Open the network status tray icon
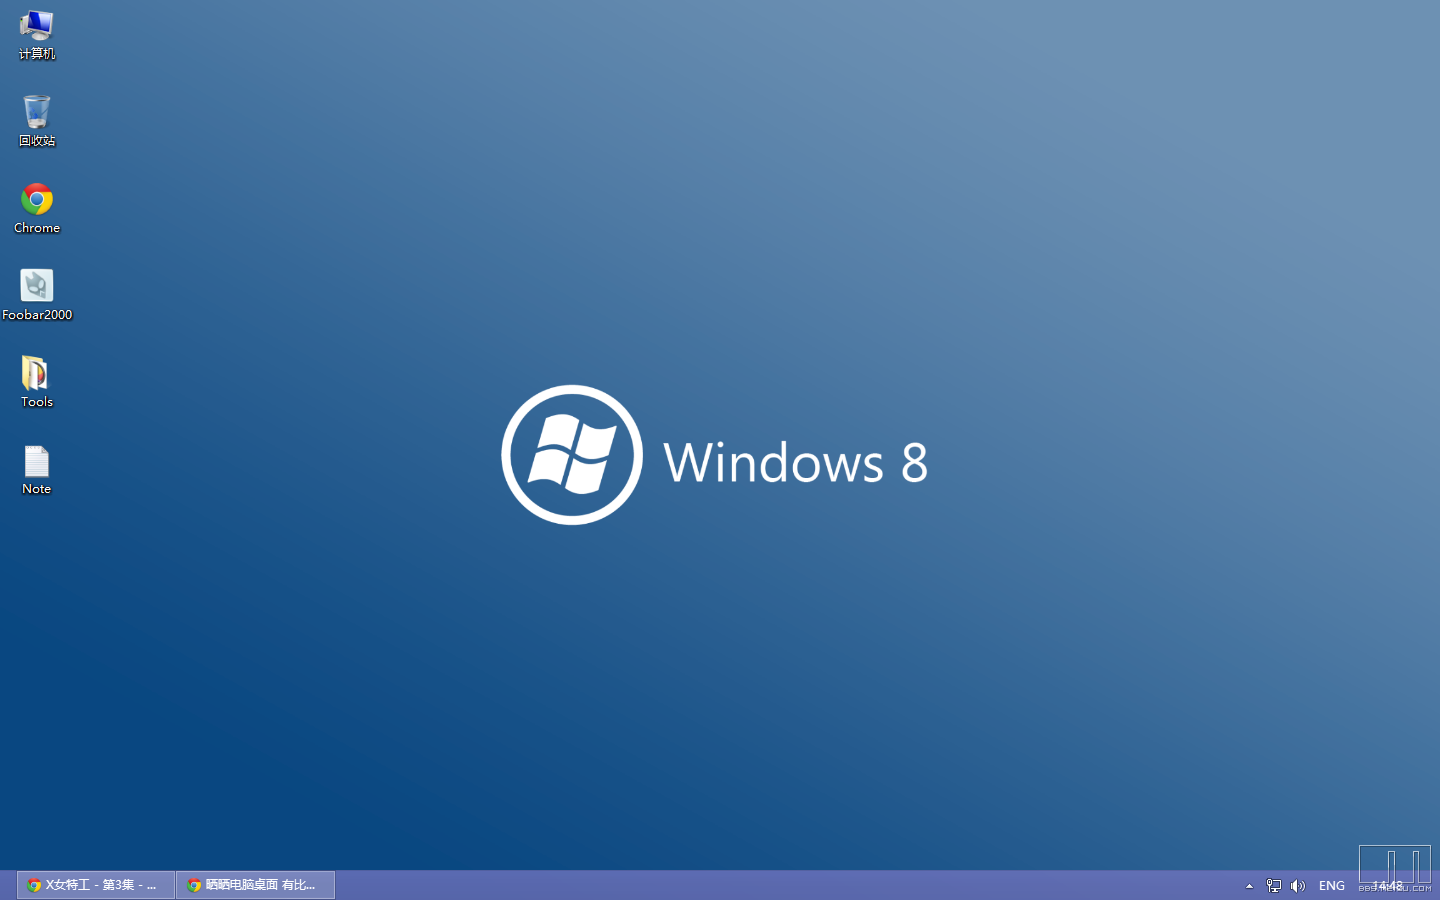 pos(1274,886)
